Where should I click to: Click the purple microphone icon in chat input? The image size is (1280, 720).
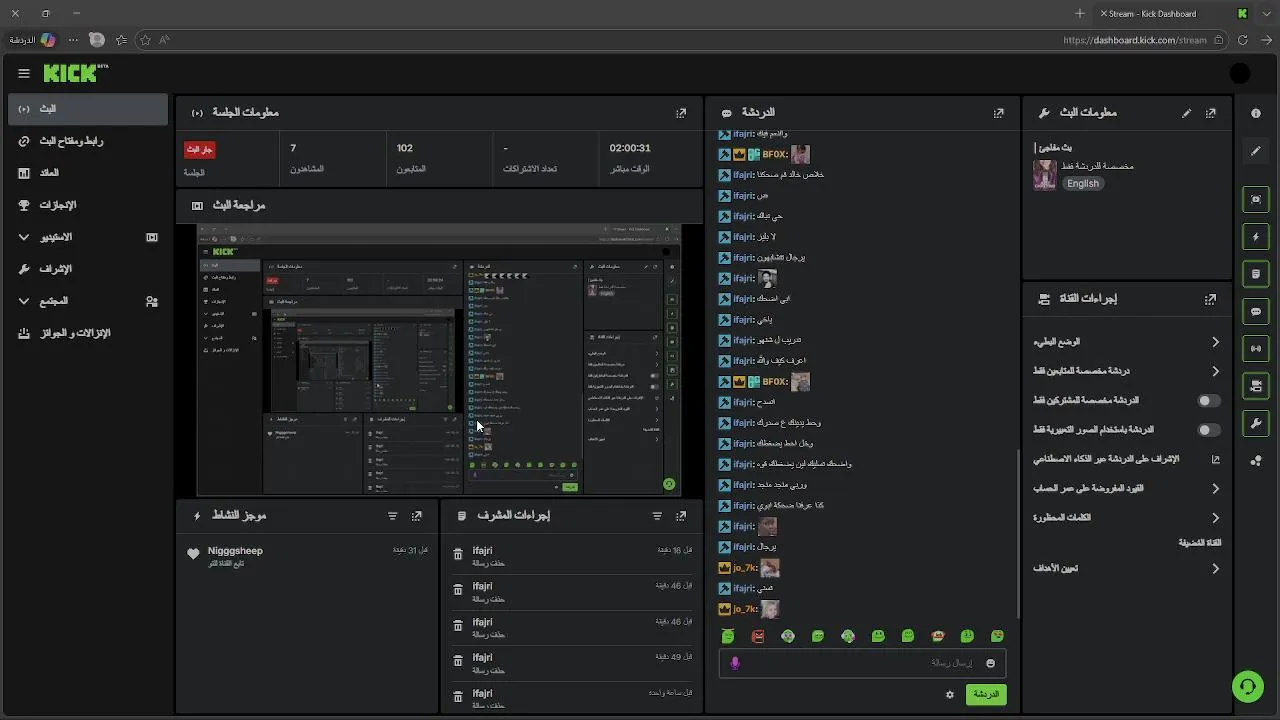pyautogui.click(x=735, y=663)
